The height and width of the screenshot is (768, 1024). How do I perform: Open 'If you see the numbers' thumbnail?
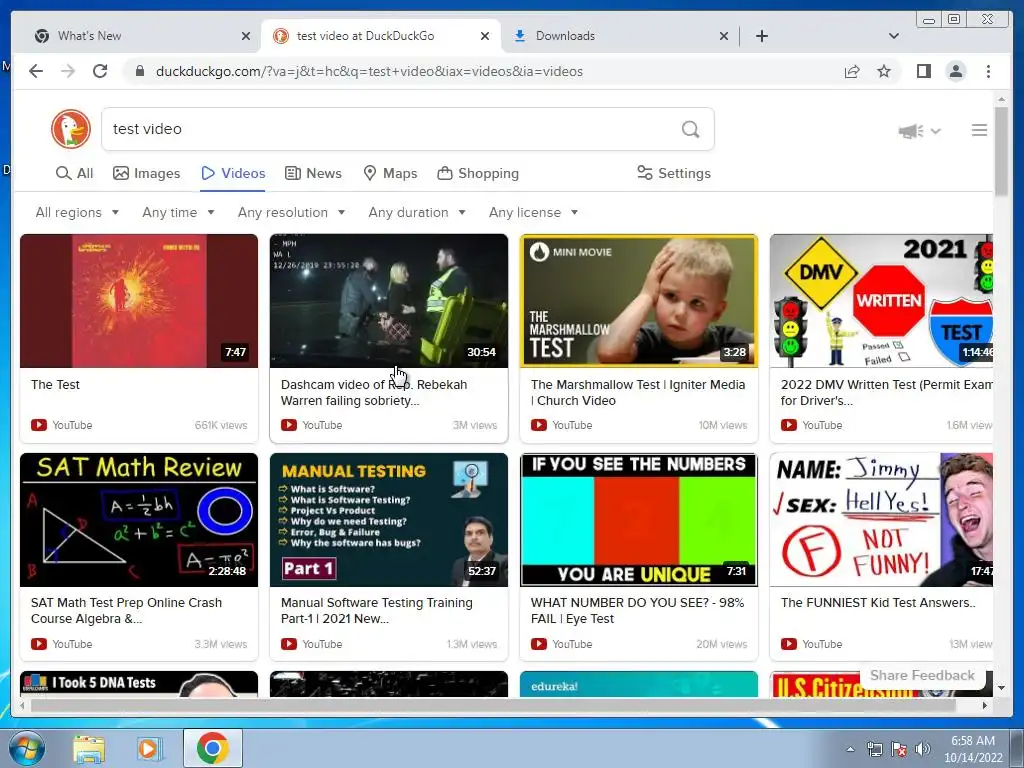(639, 520)
